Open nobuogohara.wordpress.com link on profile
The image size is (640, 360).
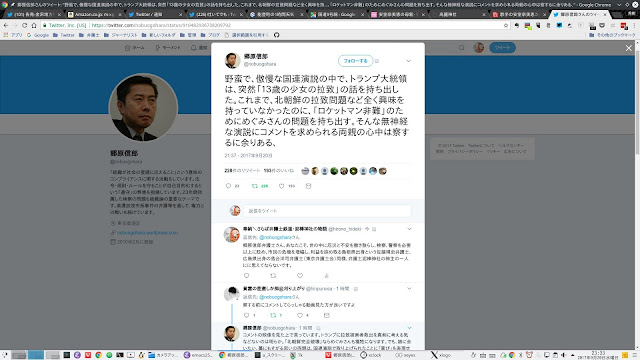tap(147, 233)
